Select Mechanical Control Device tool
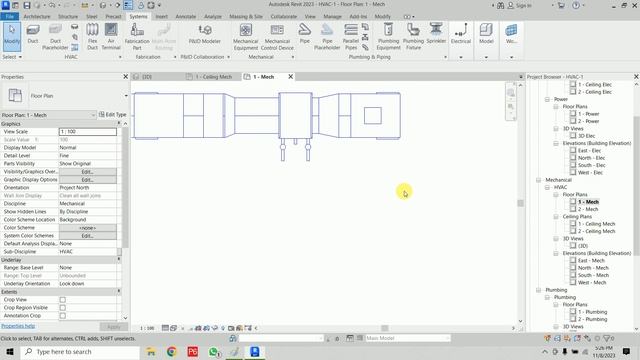 [x=277, y=37]
